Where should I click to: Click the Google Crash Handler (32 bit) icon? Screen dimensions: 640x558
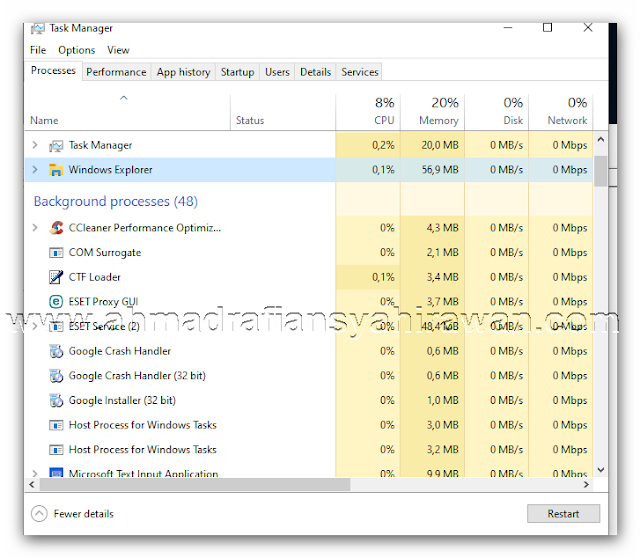pyautogui.click(x=56, y=376)
